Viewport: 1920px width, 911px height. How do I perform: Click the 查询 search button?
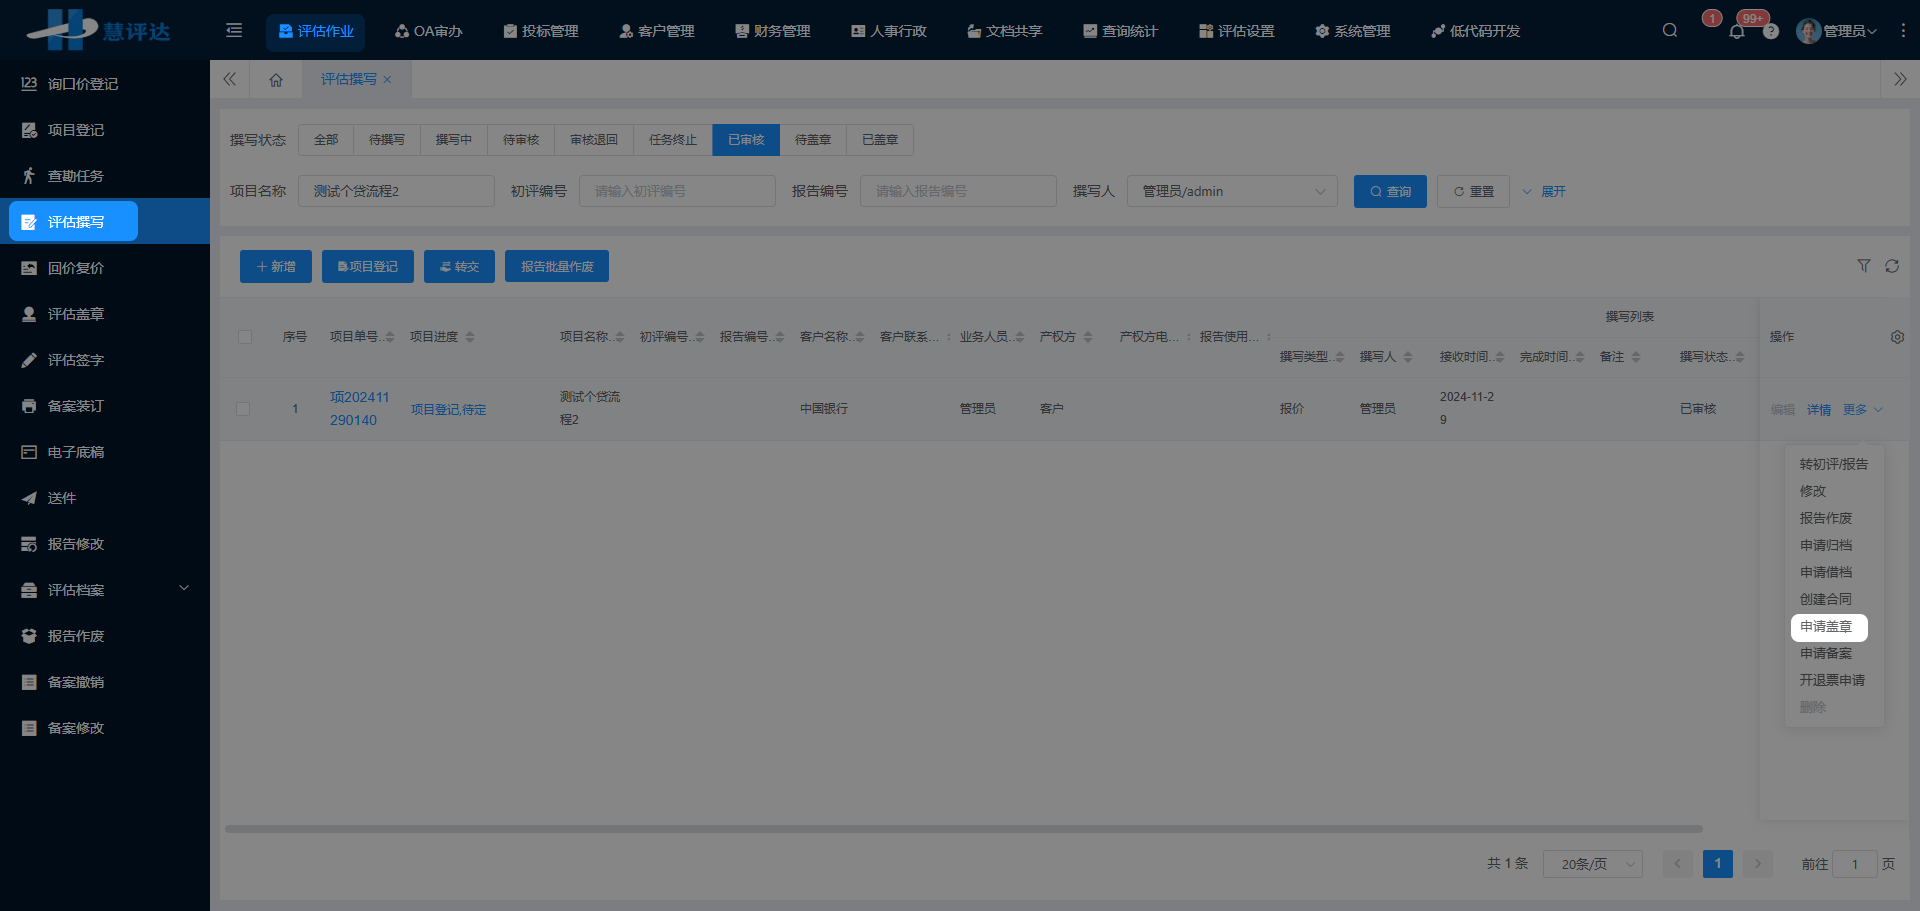(1390, 191)
